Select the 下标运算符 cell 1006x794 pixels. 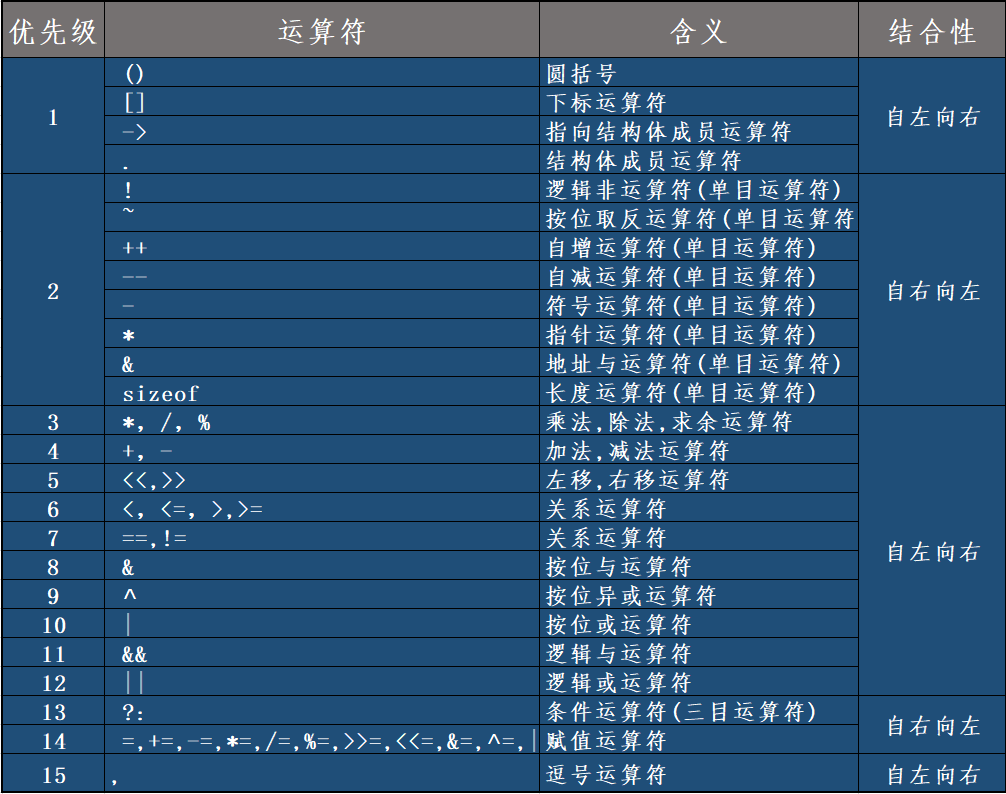699,101
